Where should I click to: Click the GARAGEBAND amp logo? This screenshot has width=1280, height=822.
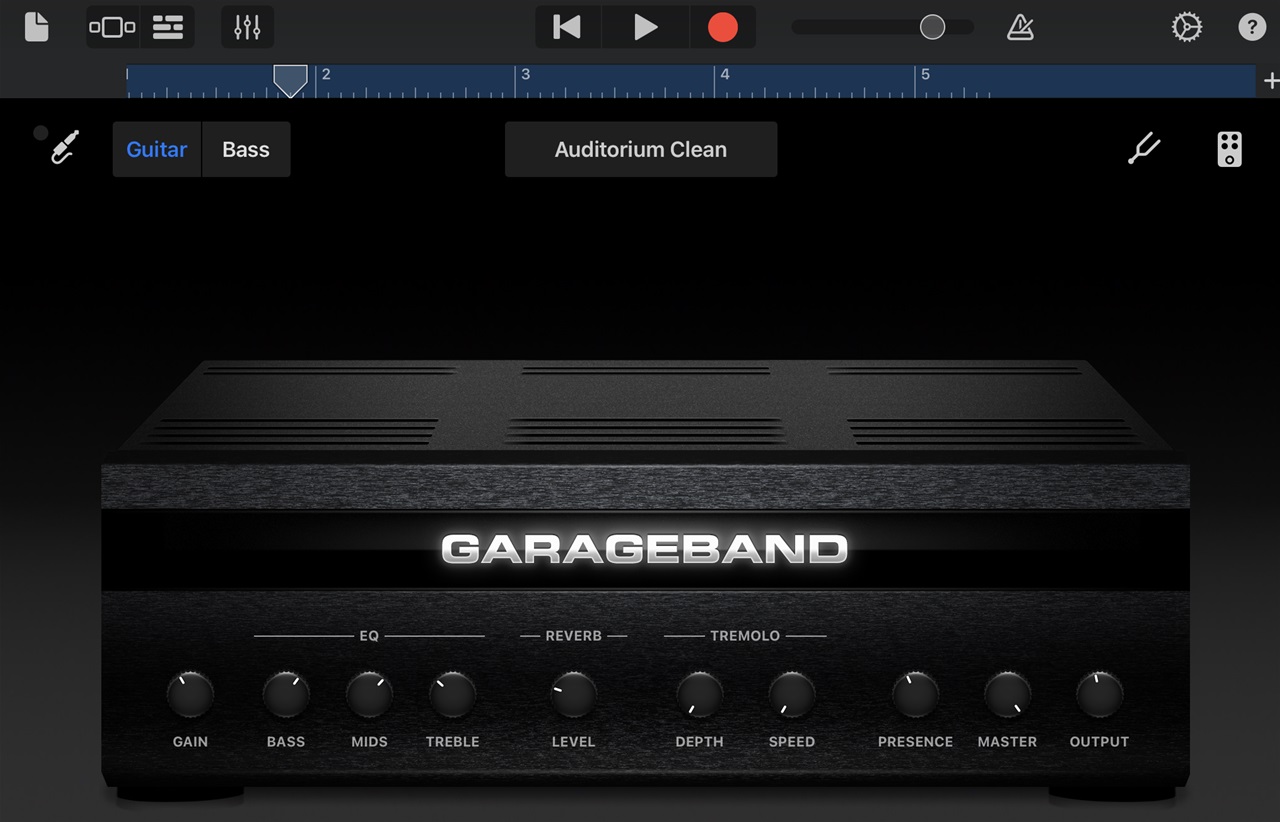645,549
